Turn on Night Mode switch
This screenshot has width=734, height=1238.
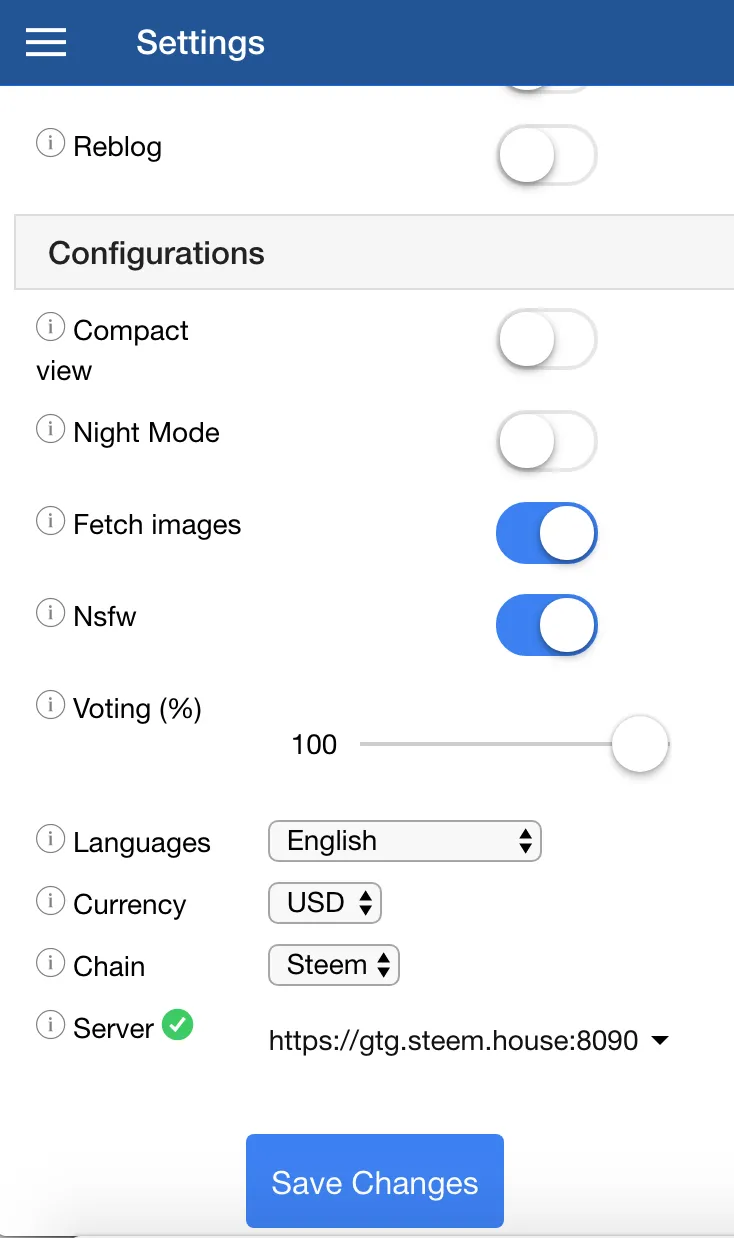click(x=546, y=441)
